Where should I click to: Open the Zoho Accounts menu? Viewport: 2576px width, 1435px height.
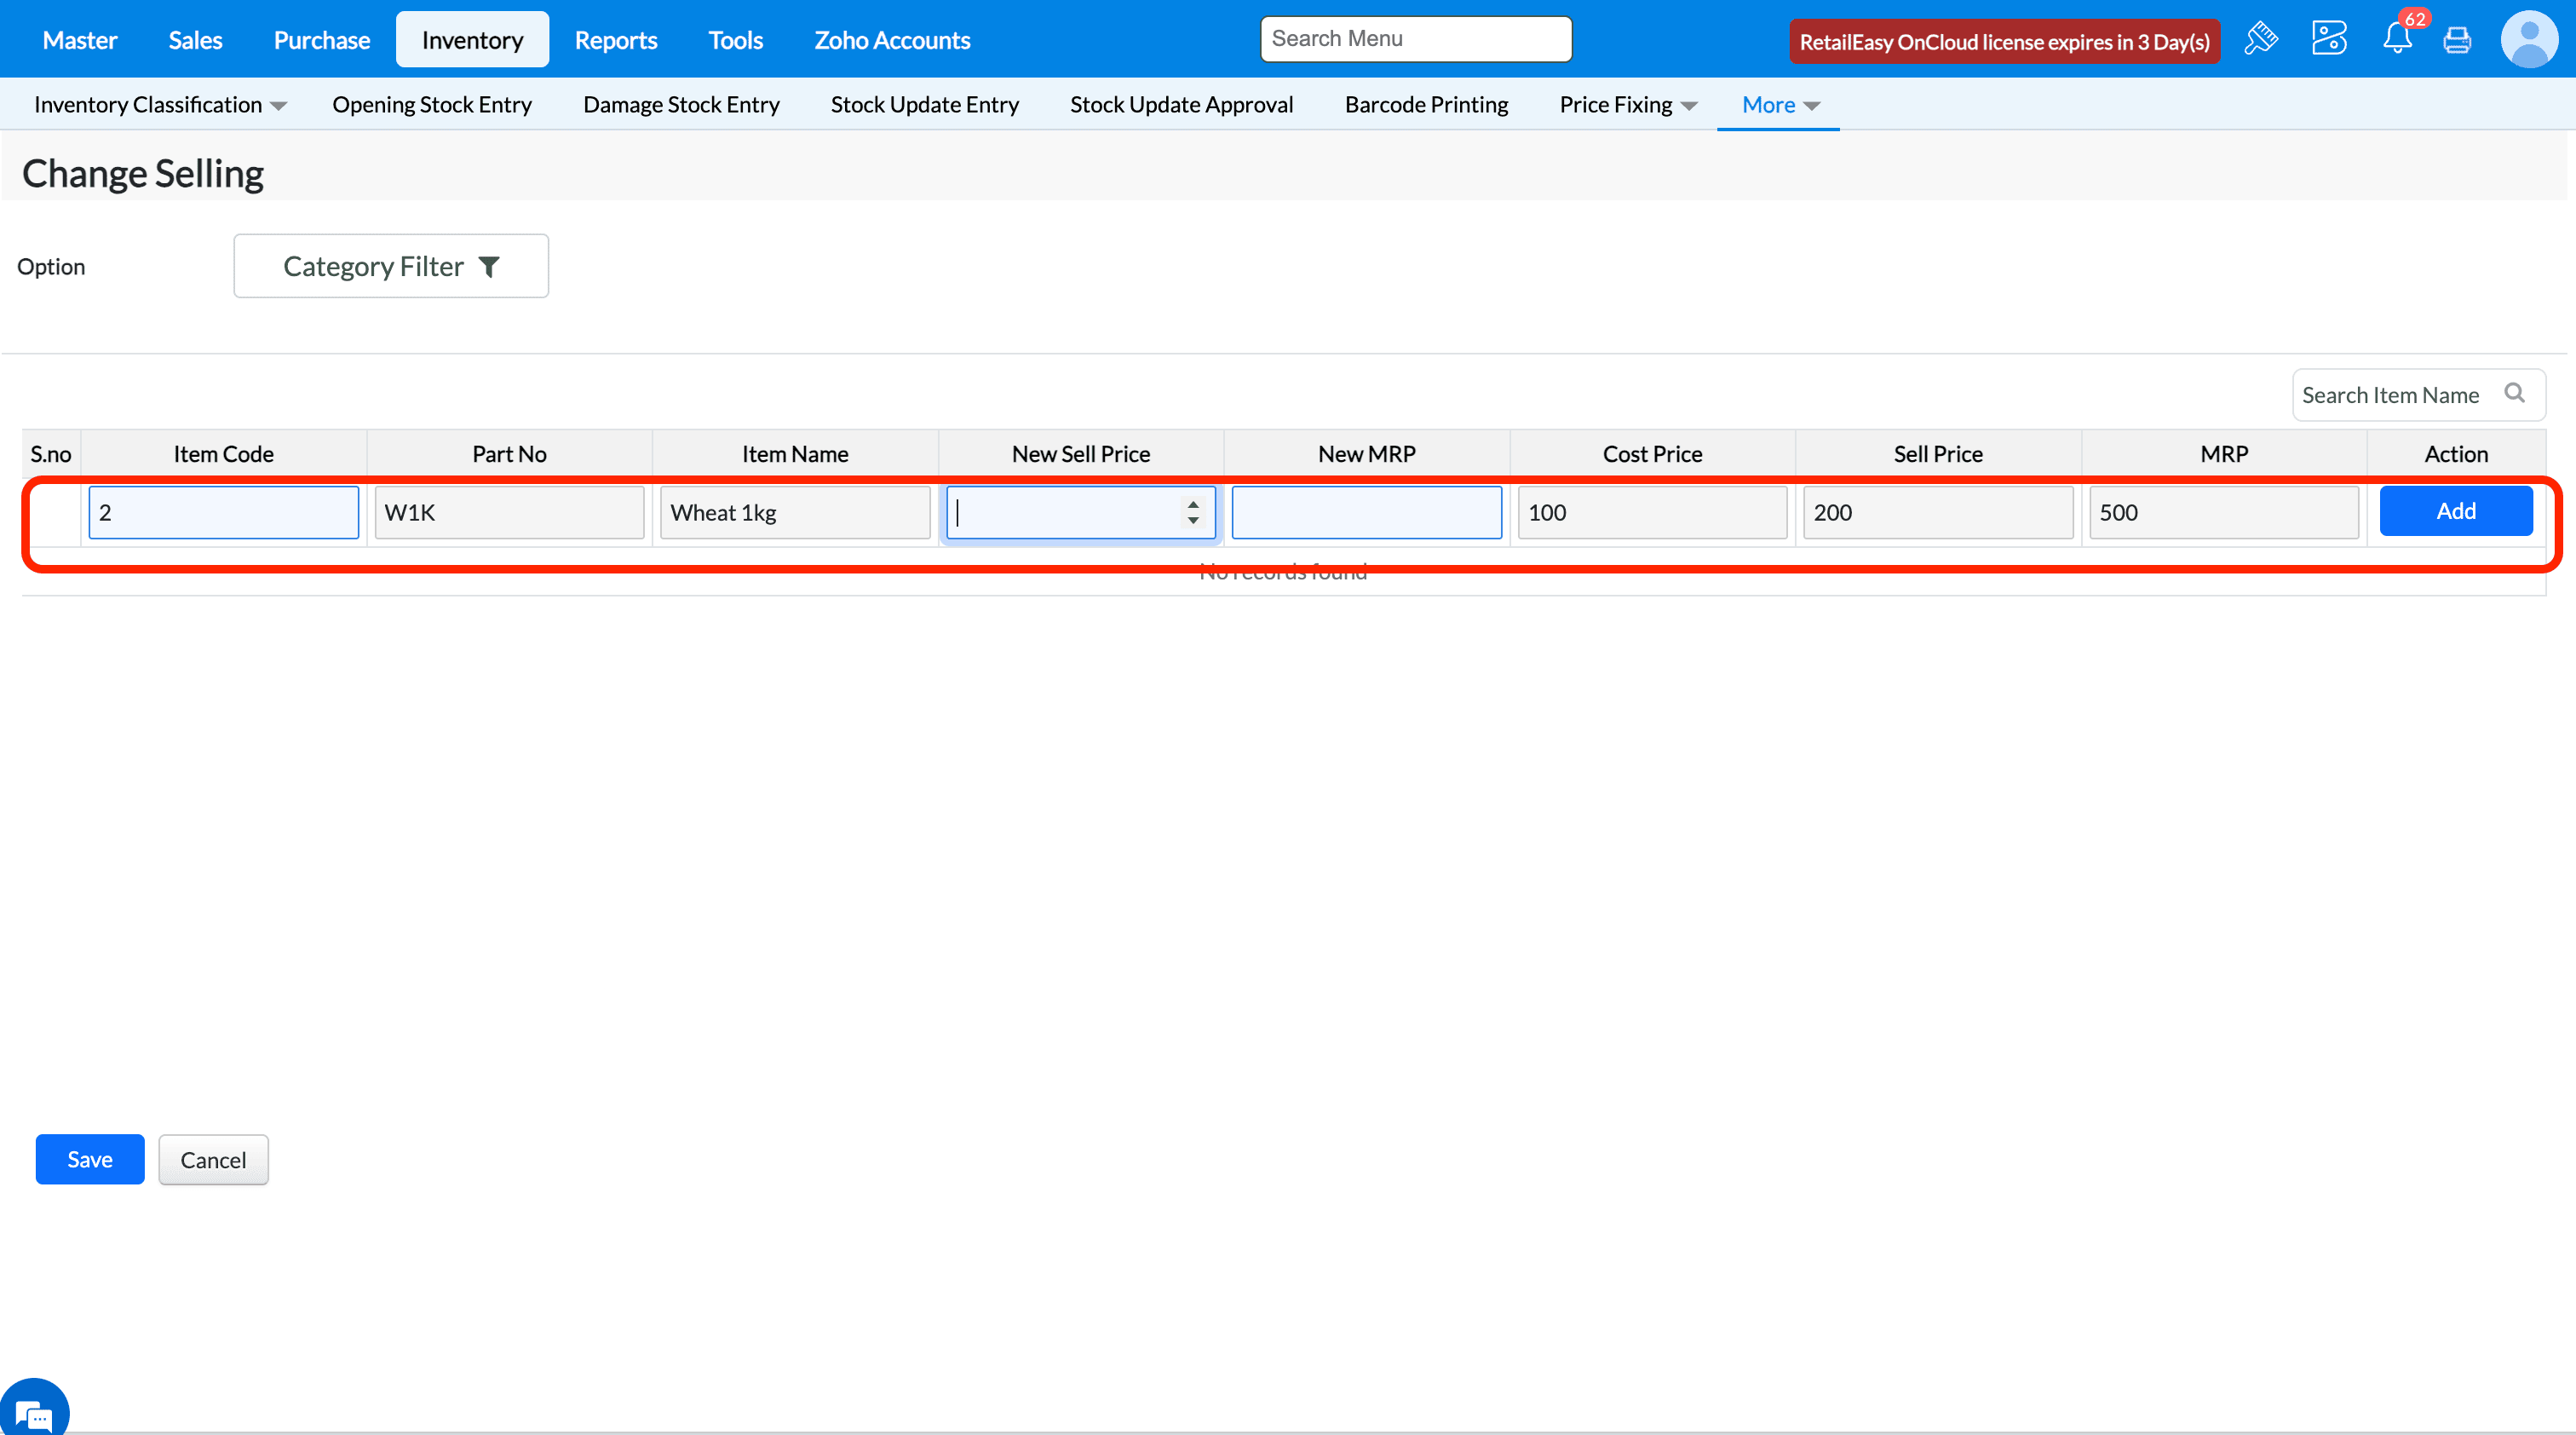(891, 40)
